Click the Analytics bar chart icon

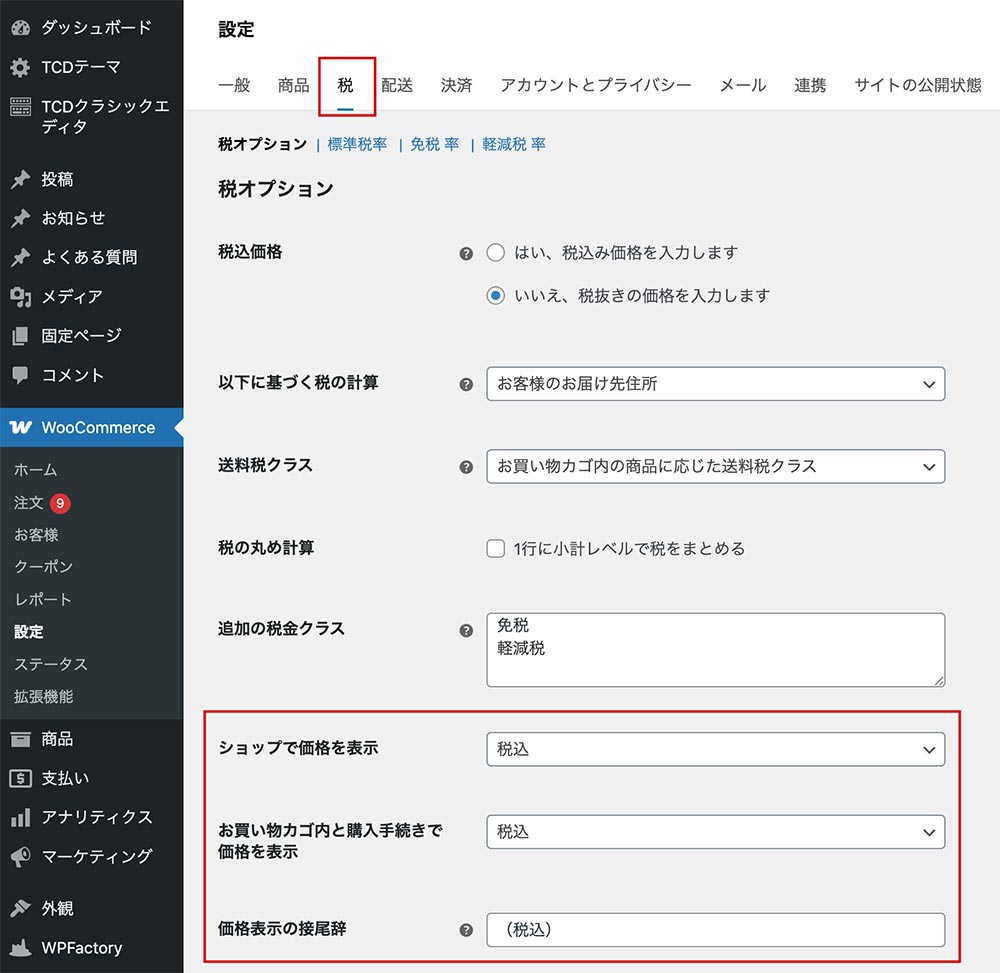pos(20,818)
